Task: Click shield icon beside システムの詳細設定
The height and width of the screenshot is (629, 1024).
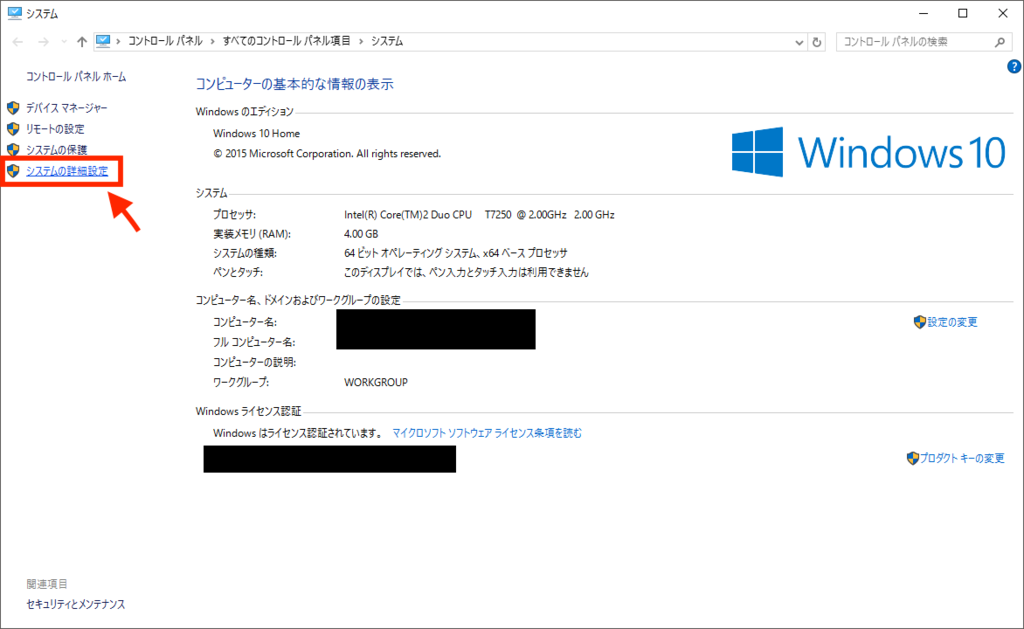Action: [13, 171]
